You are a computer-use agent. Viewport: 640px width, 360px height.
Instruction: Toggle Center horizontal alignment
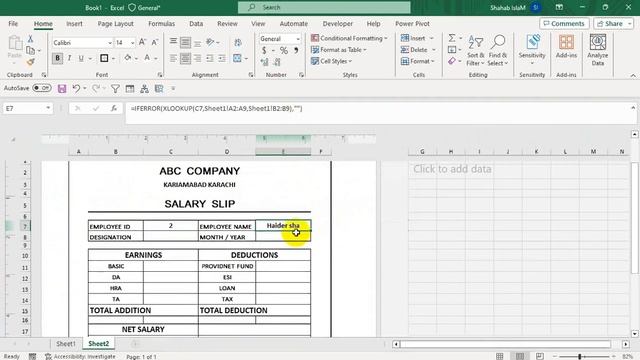point(185,58)
